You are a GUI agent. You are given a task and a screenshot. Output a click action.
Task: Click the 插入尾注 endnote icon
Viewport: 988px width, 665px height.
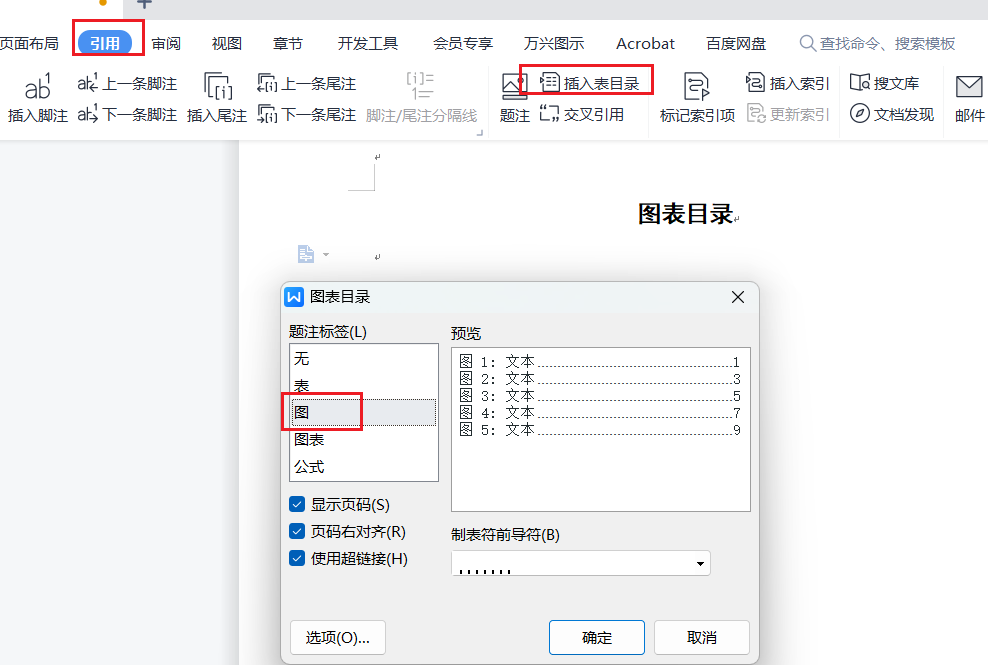click(x=216, y=88)
